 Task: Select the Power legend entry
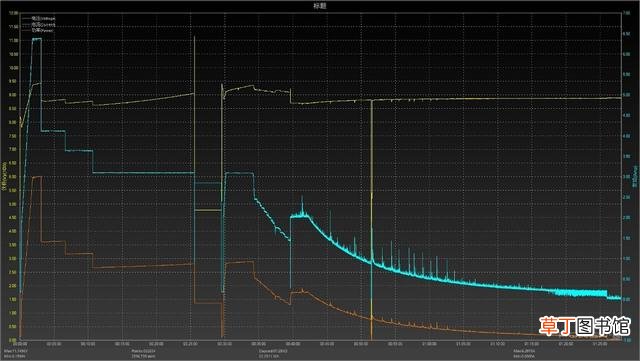(x=38, y=30)
